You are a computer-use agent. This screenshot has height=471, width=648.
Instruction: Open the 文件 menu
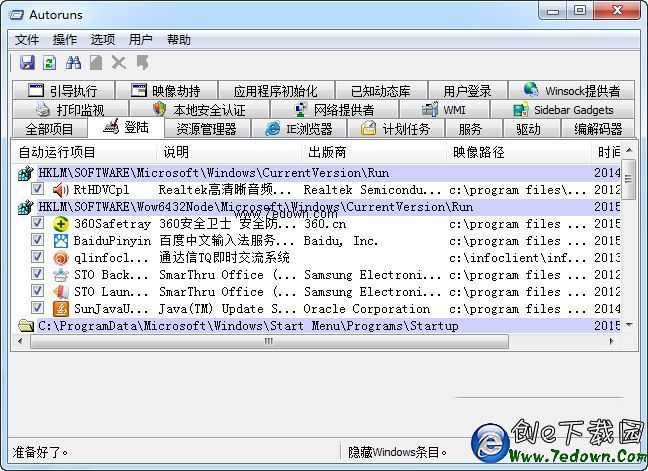tap(27, 40)
